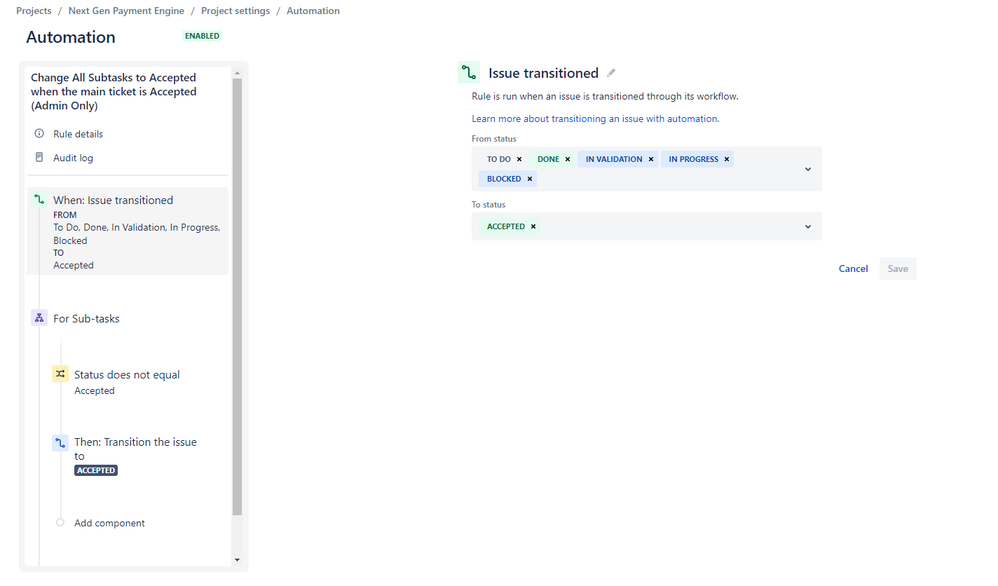This screenshot has width=998, height=586.
Task: Click the rule panel vertical scrollbar thumb
Action: tap(237, 296)
